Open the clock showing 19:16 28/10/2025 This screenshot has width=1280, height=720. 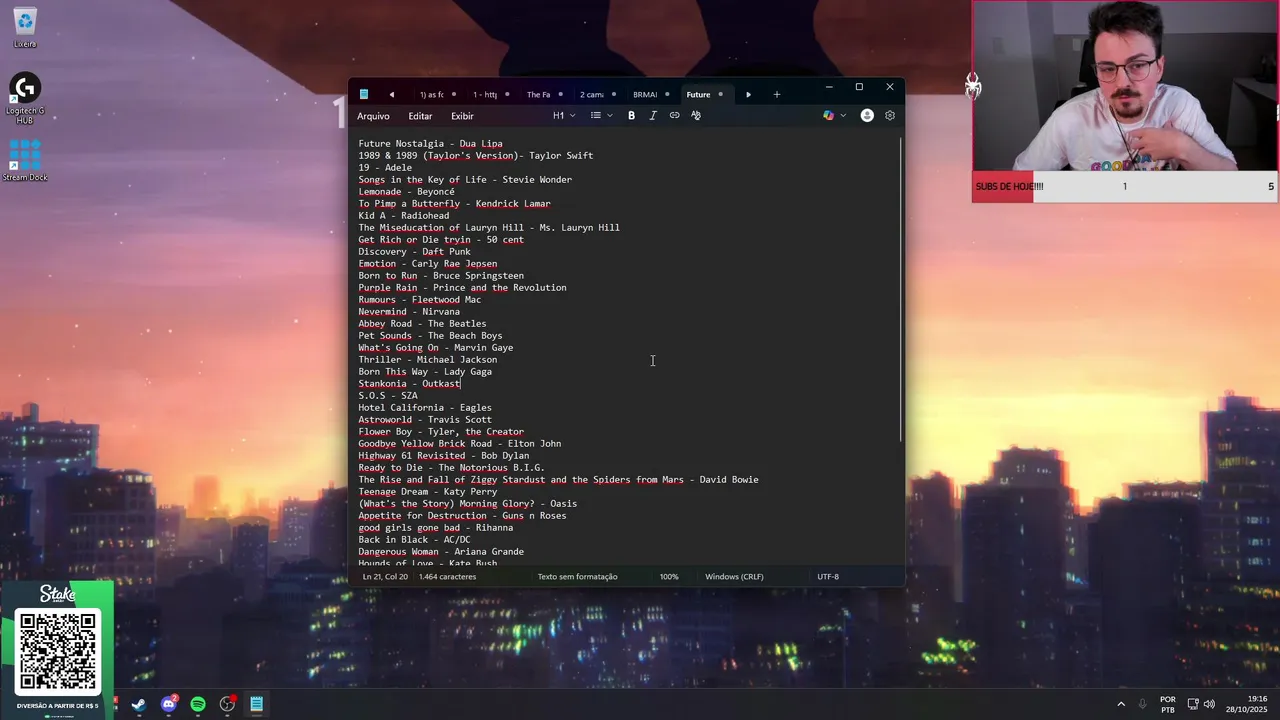coord(1249,704)
